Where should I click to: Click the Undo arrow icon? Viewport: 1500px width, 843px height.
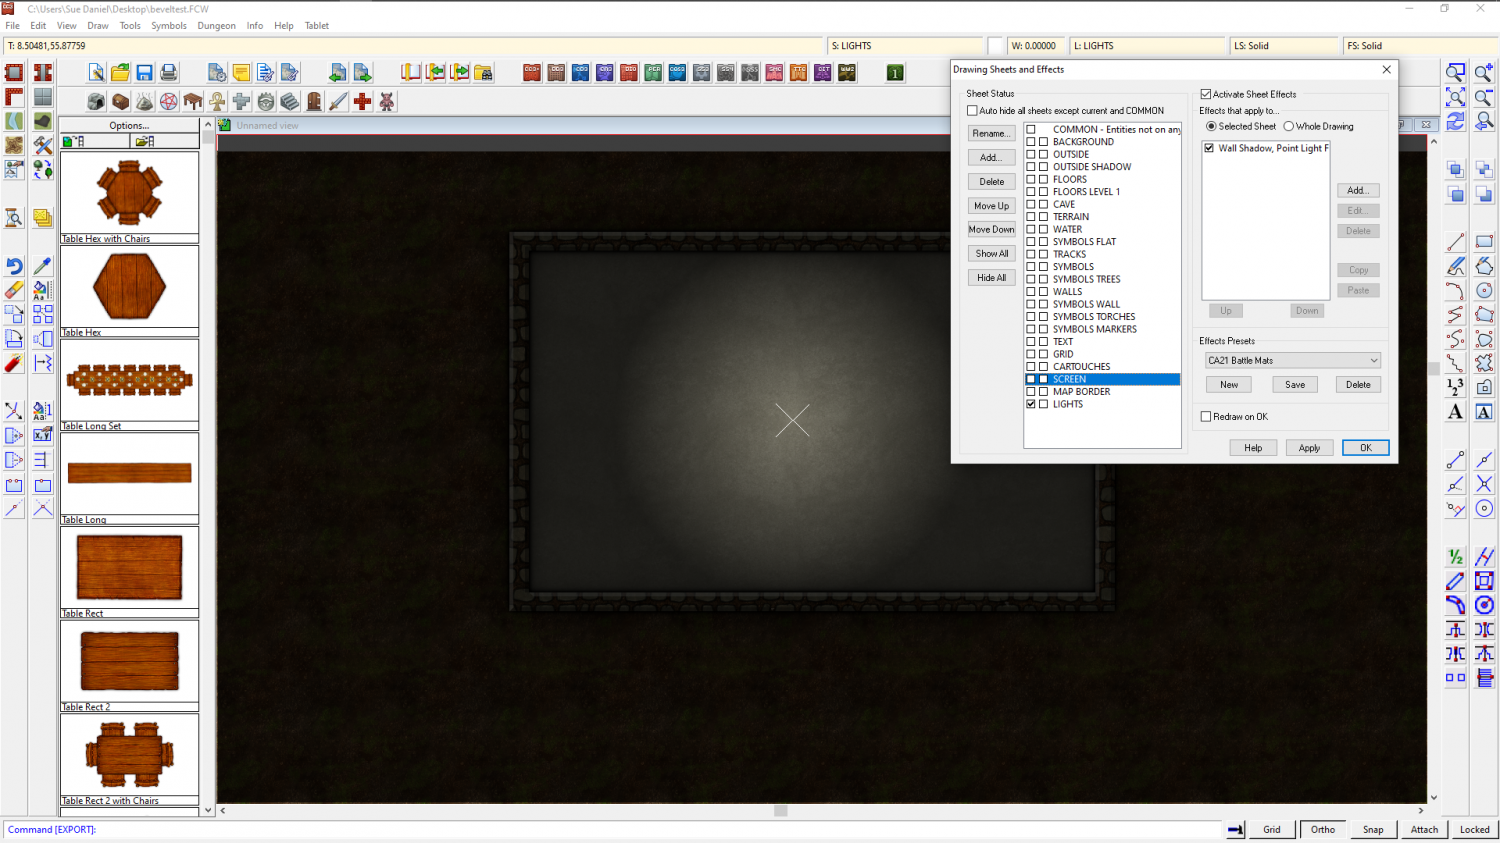14,266
